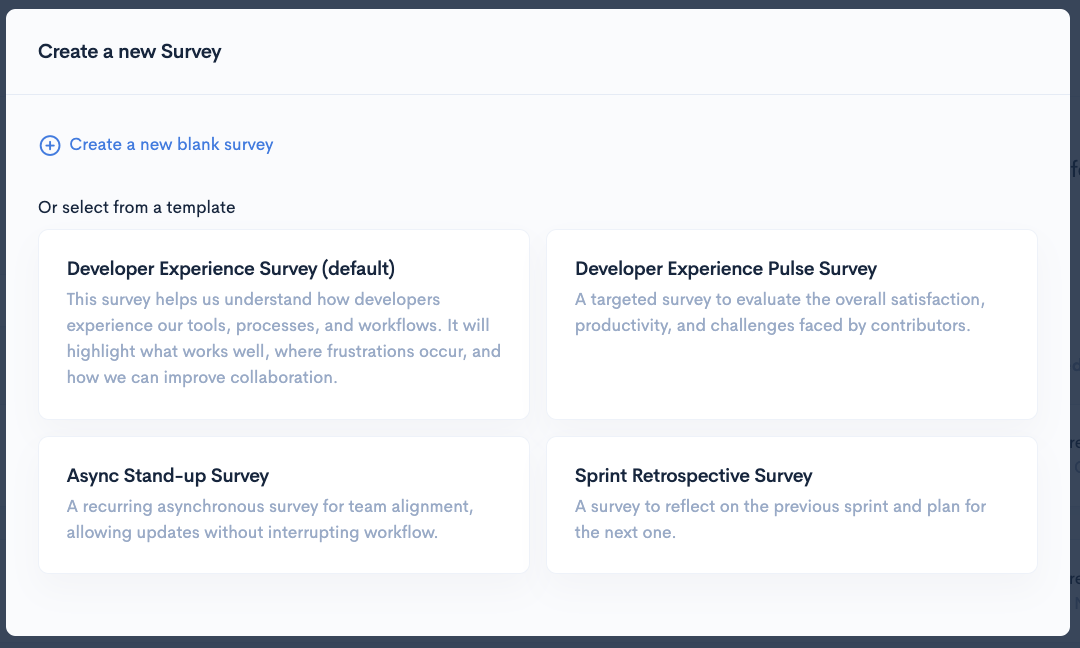The image size is (1080, 648).
Task: Click the Async Stand-up Survey title text
Action: 168,476
